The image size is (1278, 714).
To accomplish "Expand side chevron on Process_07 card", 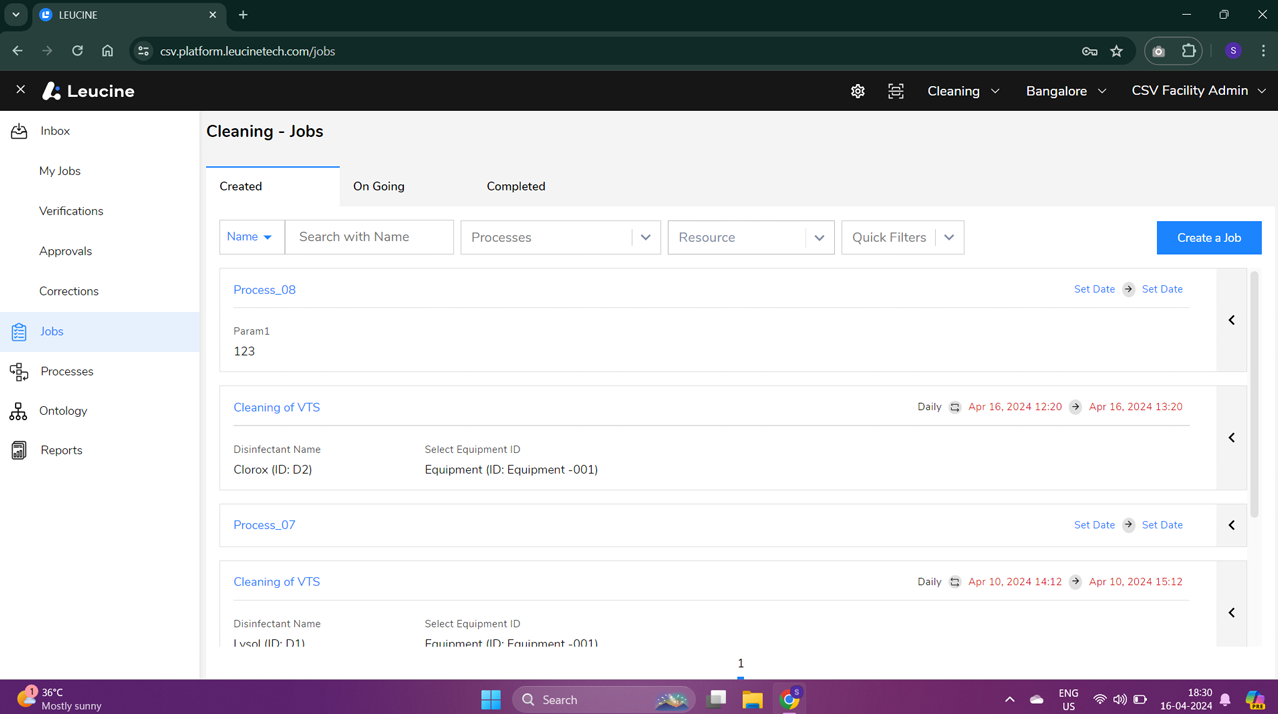I will 1232,525.
